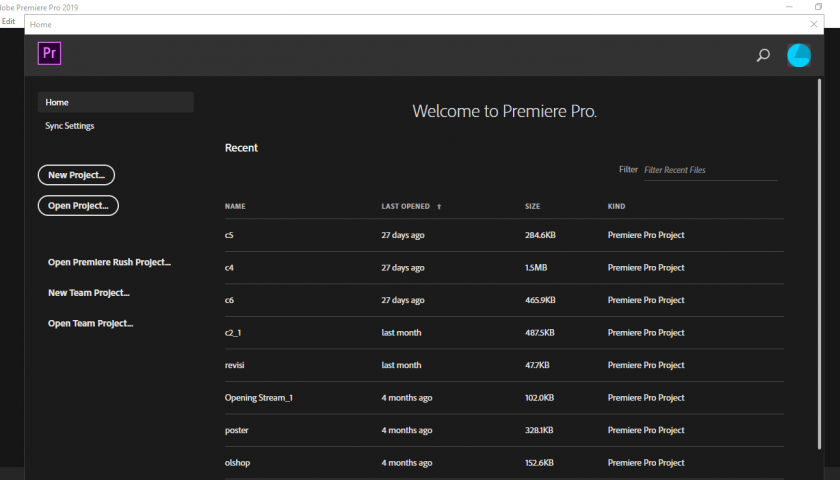Sort recent files by Name column
The height and width of the screenshot is (480, 840).
(x=235, y=206)
